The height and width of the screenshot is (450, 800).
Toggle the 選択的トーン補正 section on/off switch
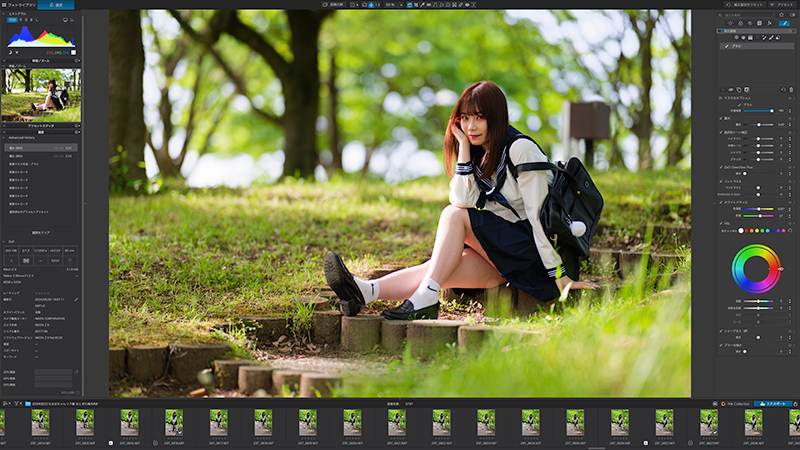(x=790, y=132)
